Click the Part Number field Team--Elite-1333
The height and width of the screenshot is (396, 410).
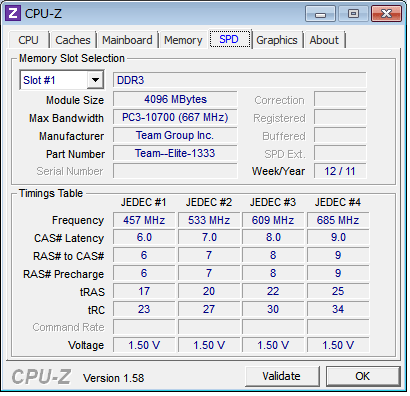click(x=175, y=153)
